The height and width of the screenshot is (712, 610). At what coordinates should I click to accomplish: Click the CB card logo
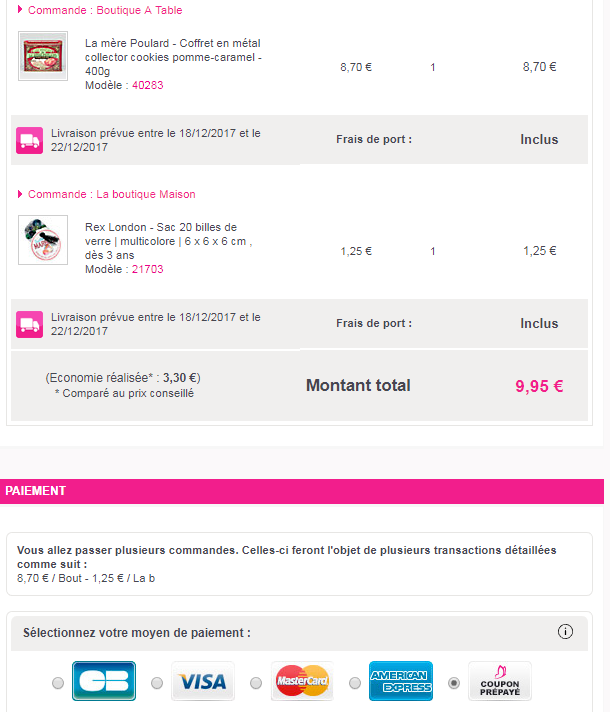104,681
